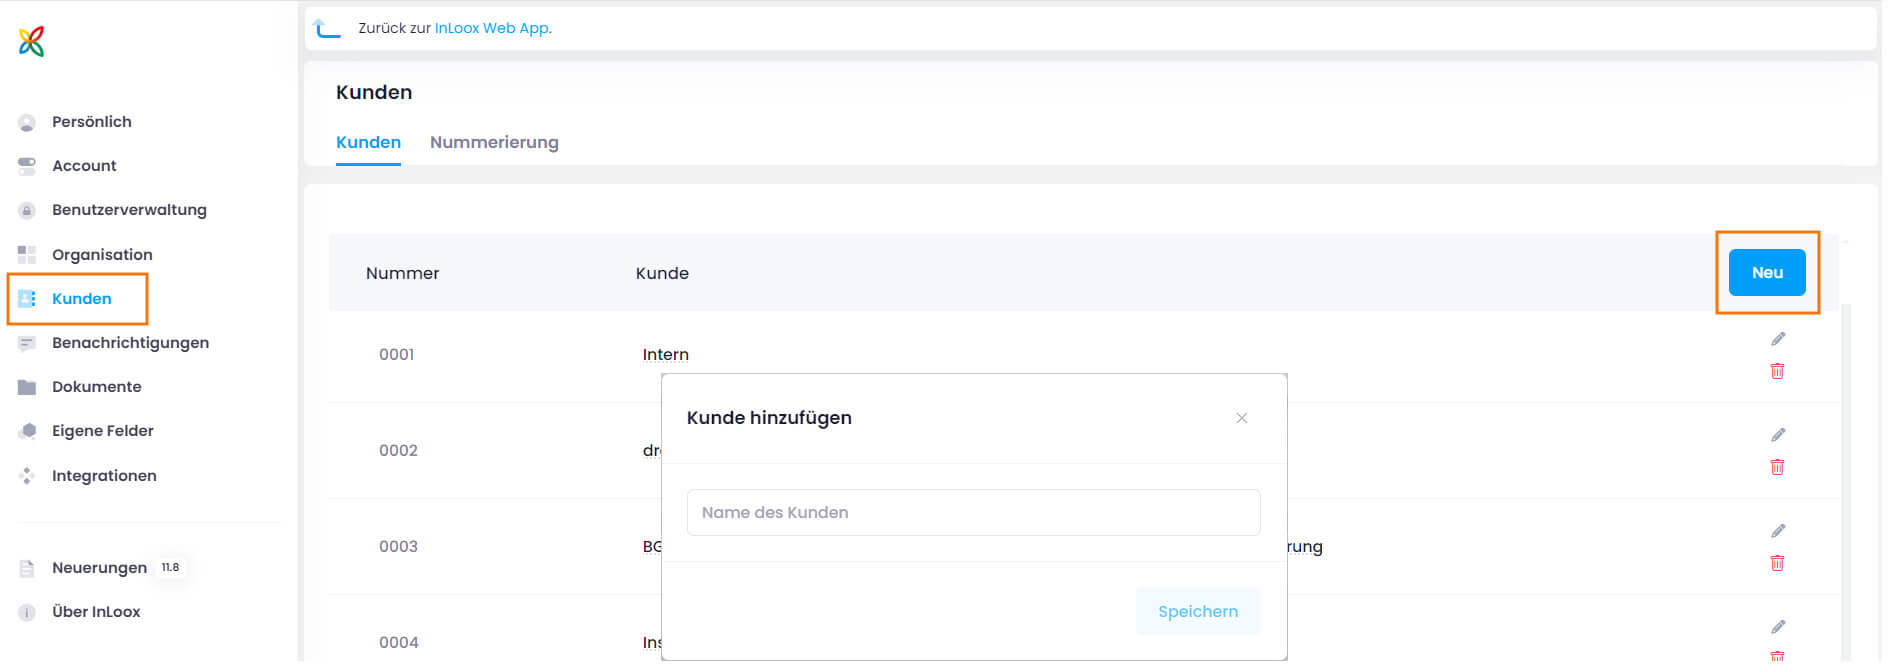
Task: Click the Dokumente folder icon
Action: point(27,387)
